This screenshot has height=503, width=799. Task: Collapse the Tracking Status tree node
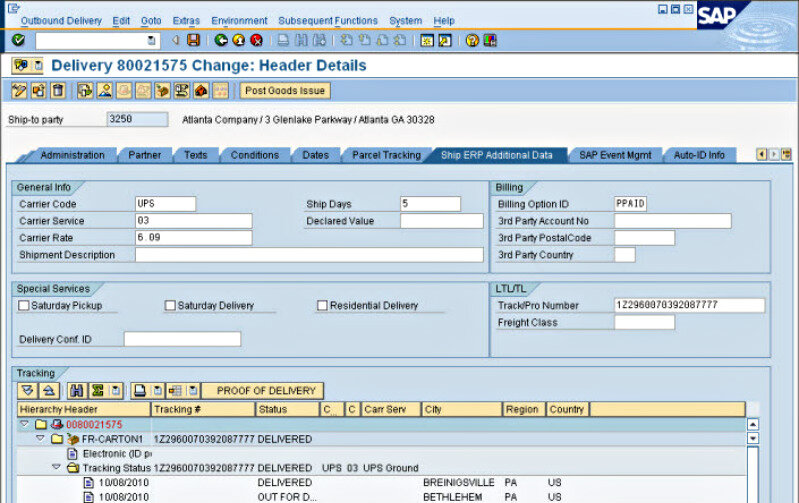pyautogui.click(x=56, y=467)
